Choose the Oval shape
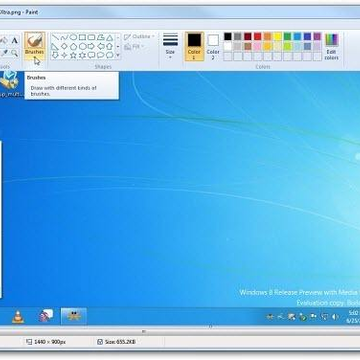 (x=73, y=37)
